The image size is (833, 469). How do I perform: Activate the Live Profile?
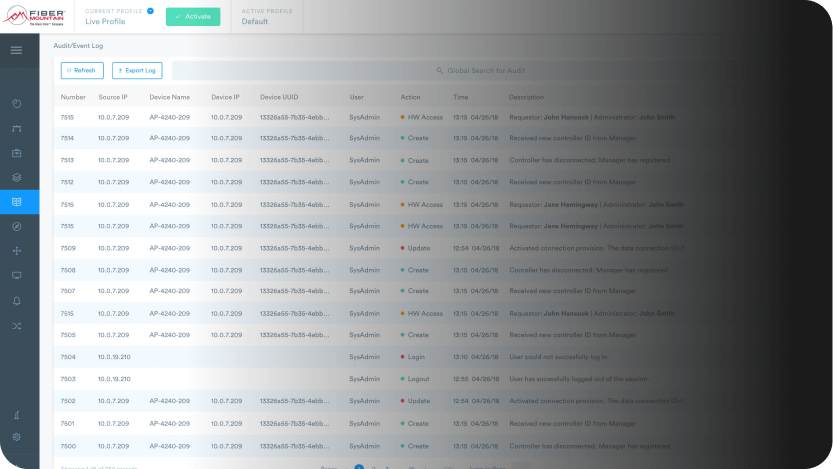193,16
